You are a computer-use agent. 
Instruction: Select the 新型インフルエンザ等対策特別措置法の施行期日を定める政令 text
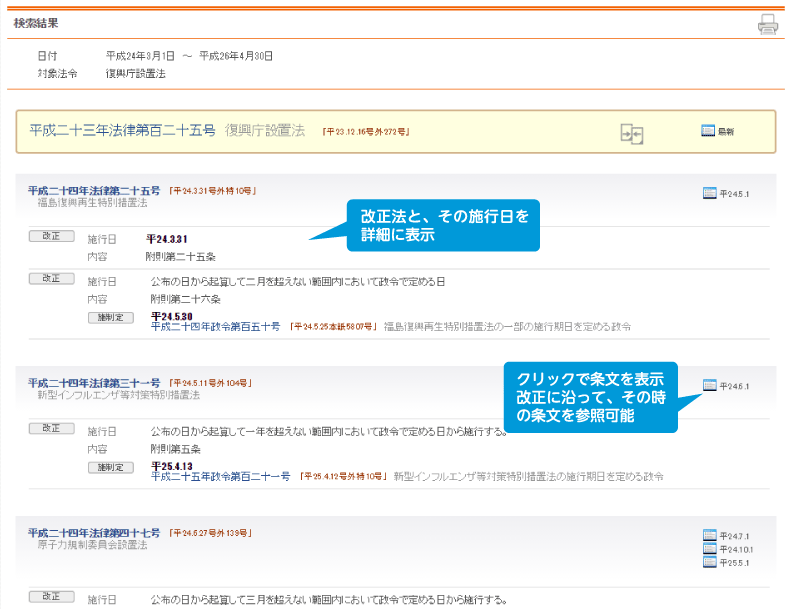529,477
